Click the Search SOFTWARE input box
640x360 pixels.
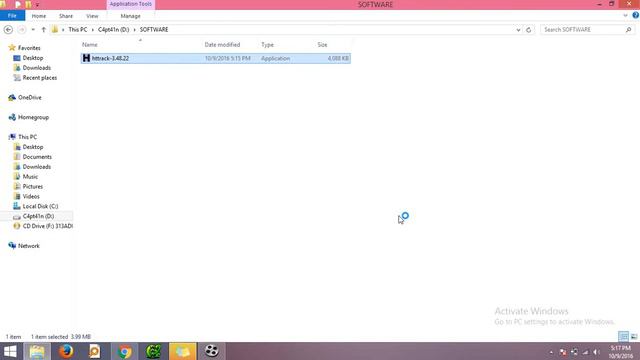pos(582,30)
